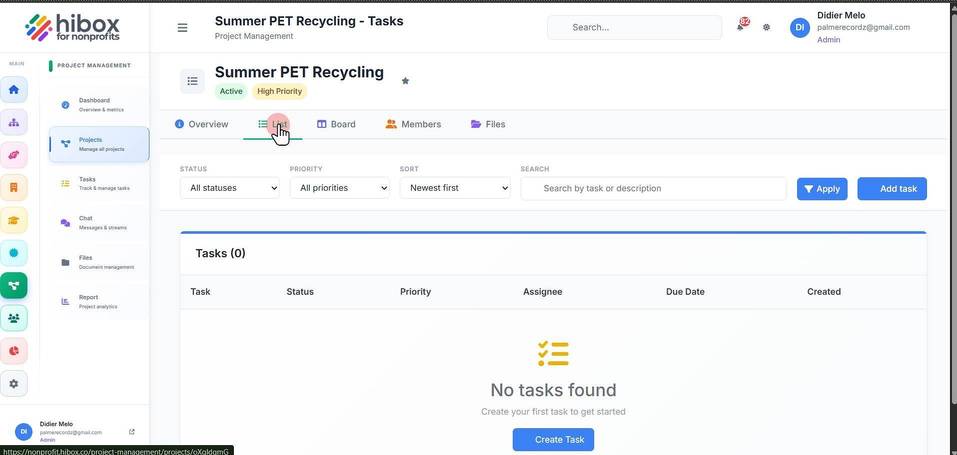Open the red pie chart sidebar icon

coord(13,351)
